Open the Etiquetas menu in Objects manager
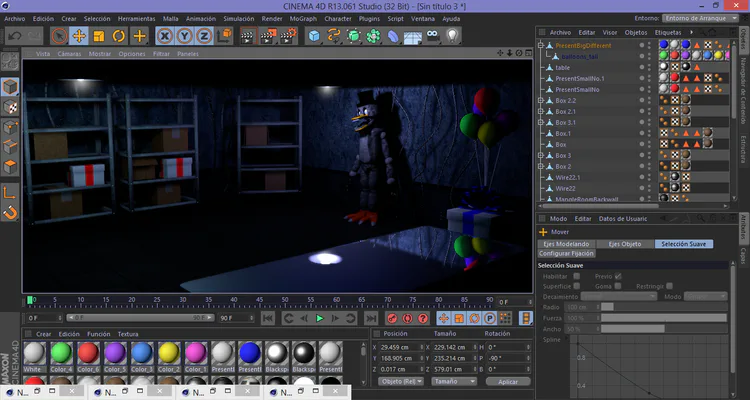The width and height of the screenshot is (750, 400). (x=668, y=33)
